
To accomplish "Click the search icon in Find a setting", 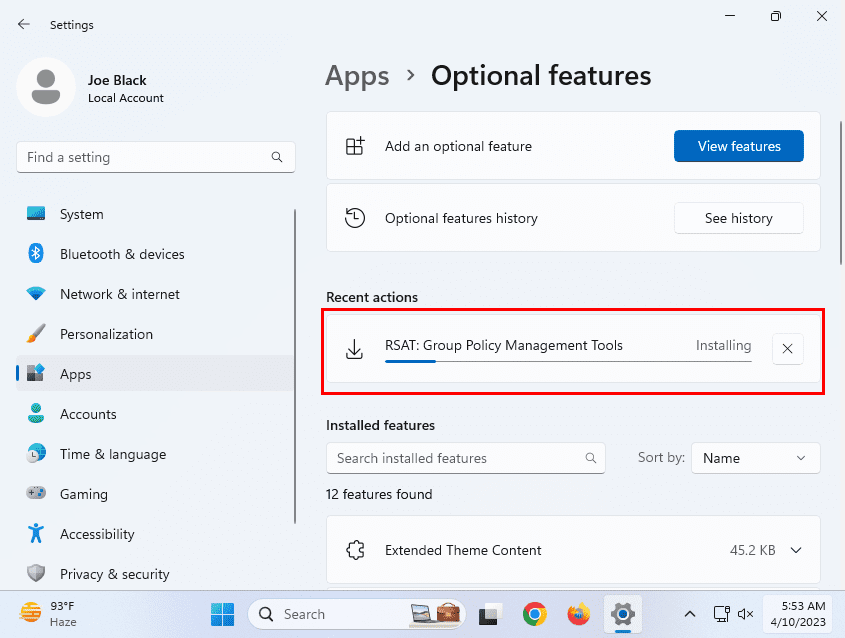I will click(x=277, y=157).
